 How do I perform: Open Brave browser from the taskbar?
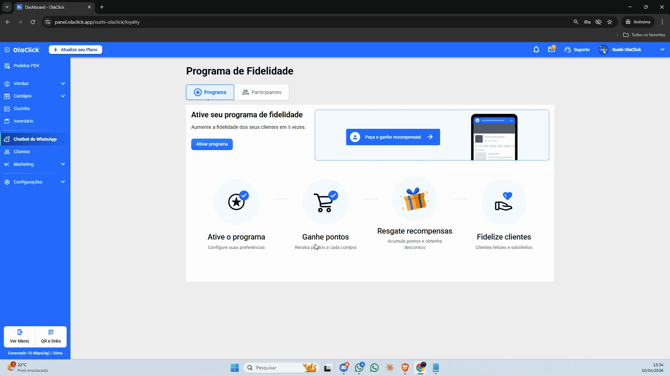click(405, 367)
